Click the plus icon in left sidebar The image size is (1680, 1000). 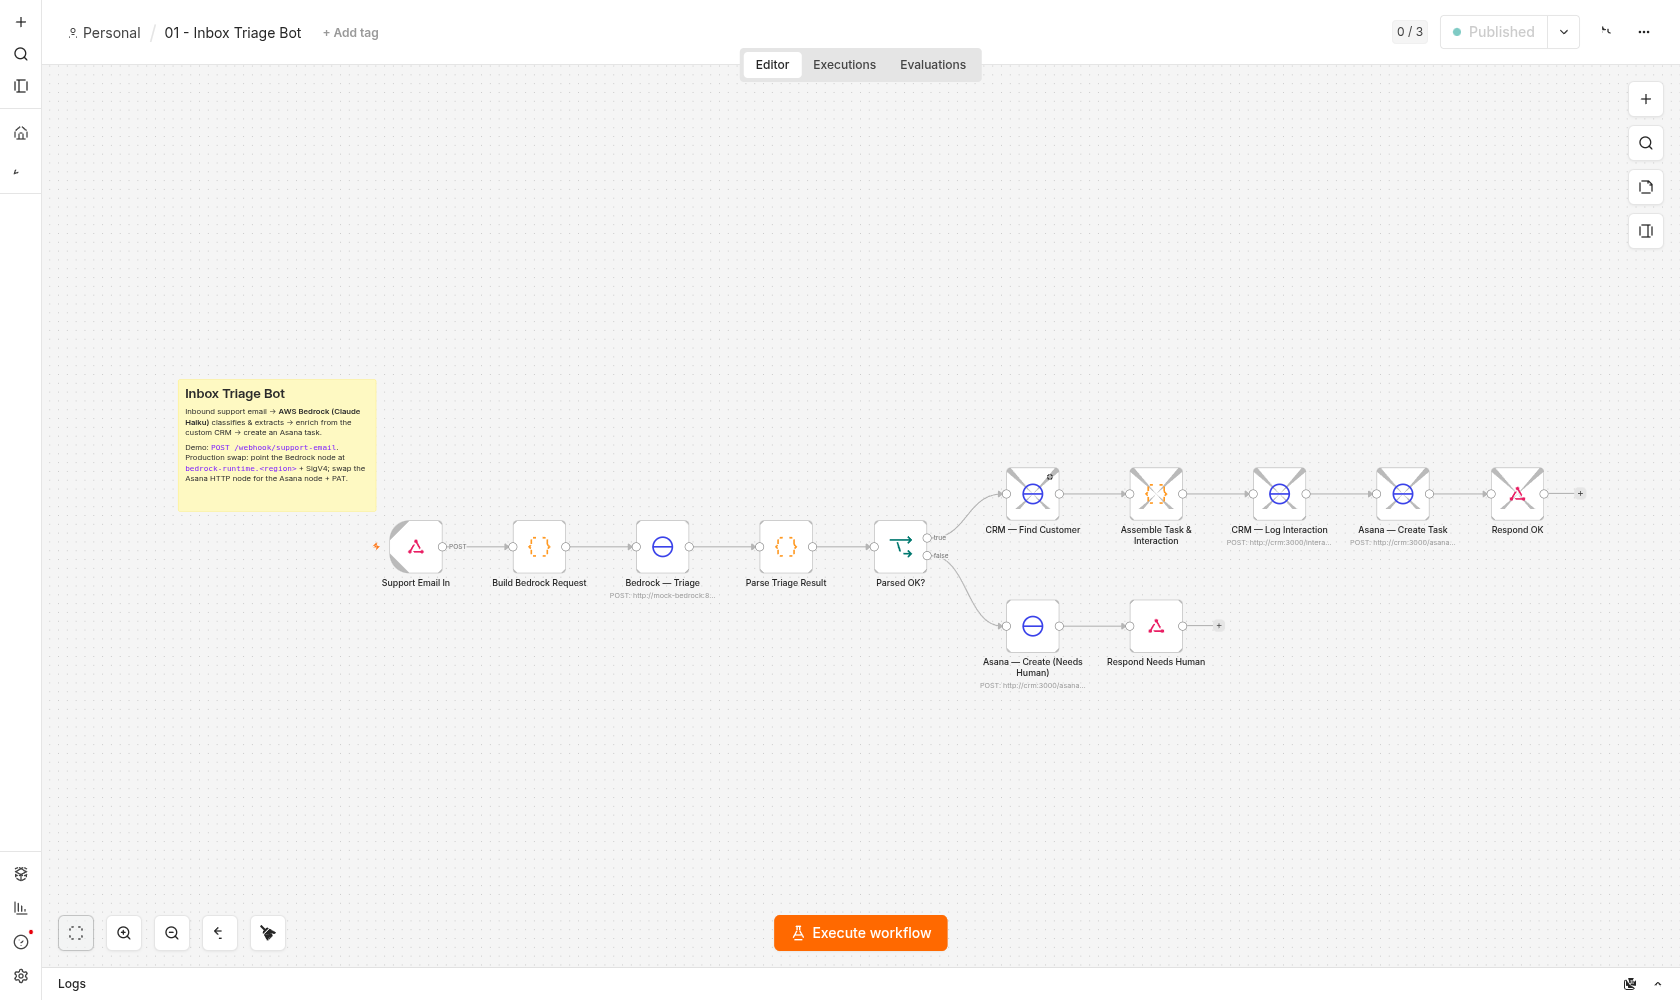click(21, 22)
